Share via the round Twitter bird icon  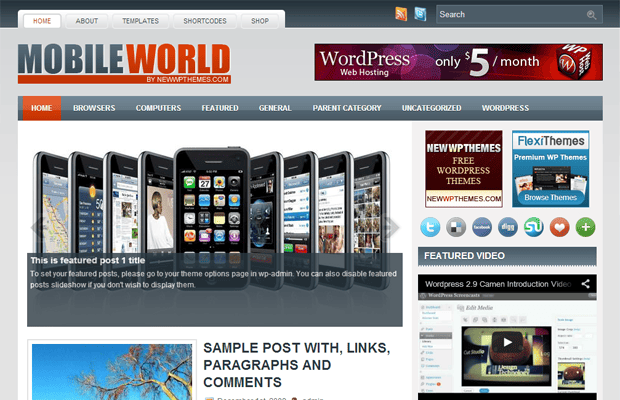[x=431, y=227]
